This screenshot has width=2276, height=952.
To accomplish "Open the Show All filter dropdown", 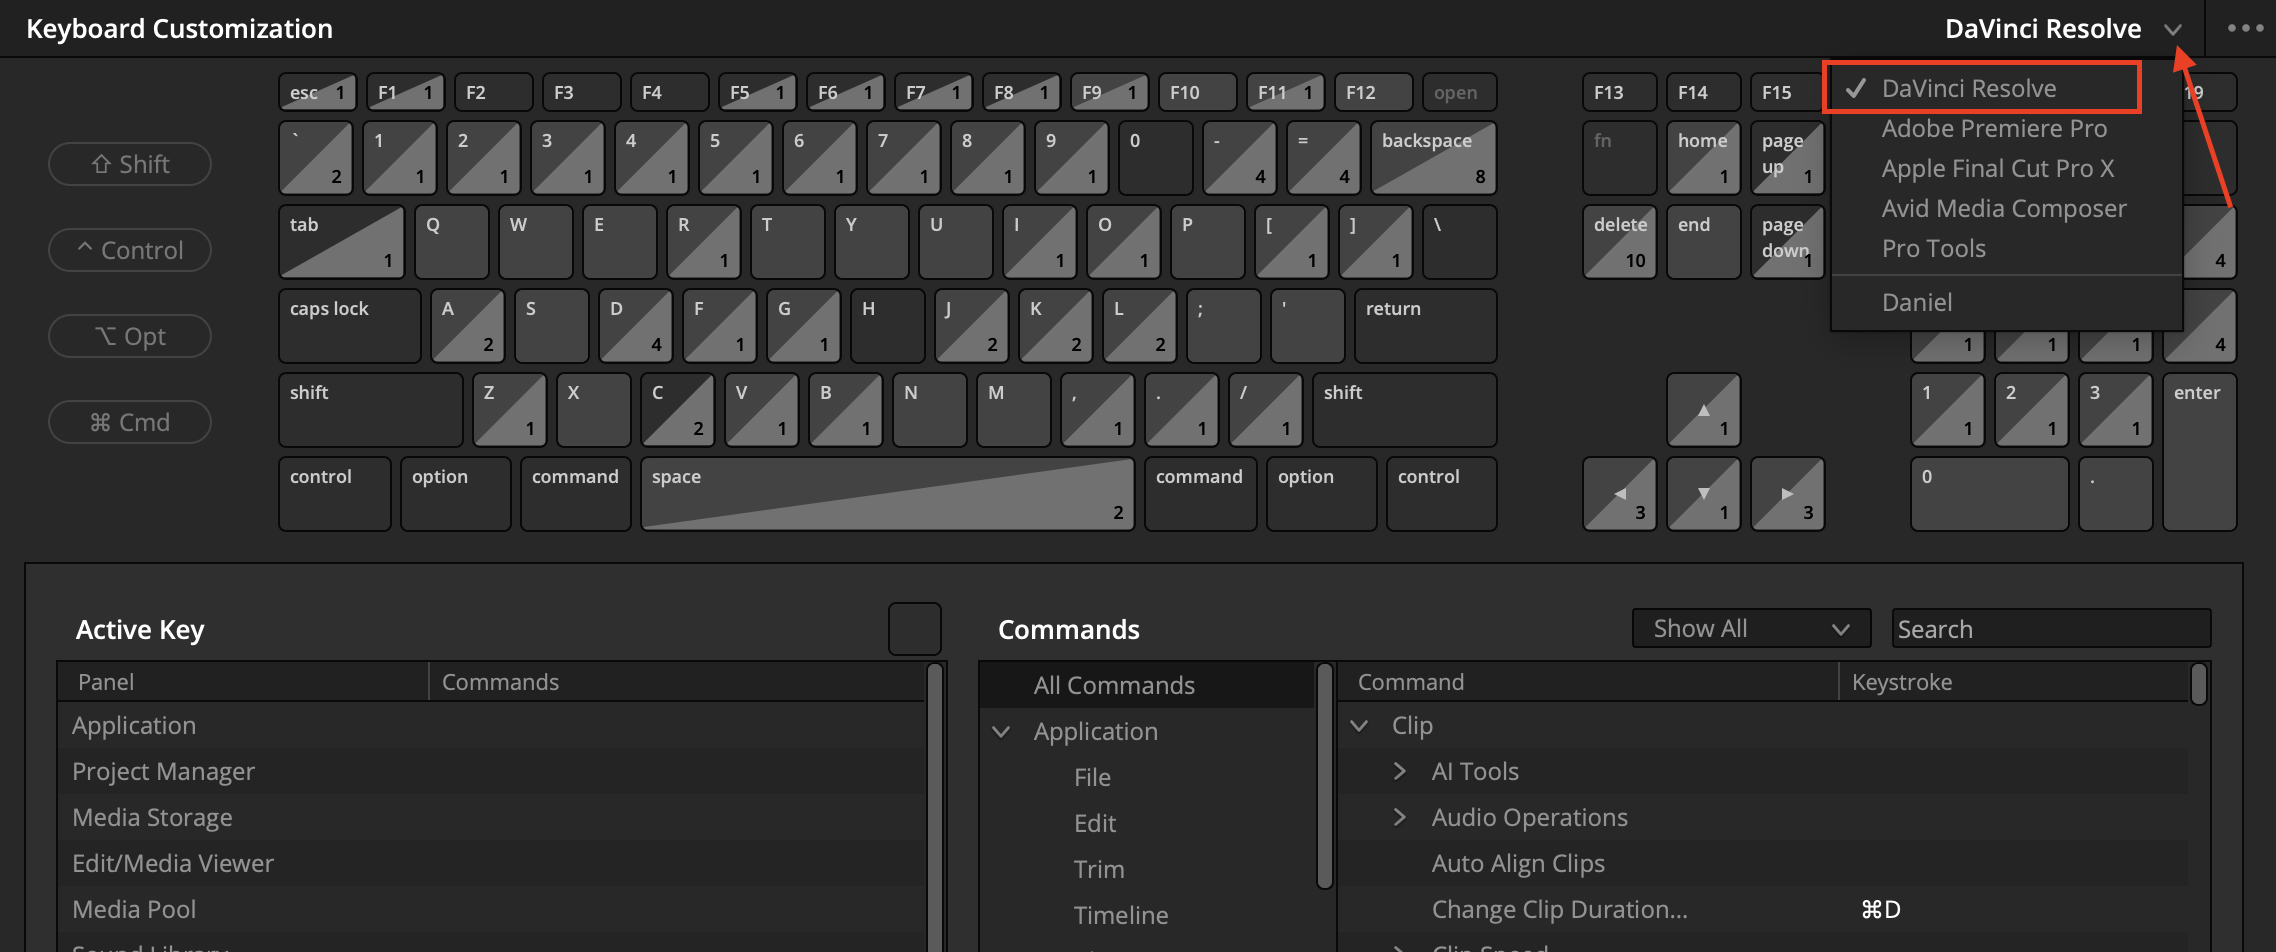I will coord(1751,628).
